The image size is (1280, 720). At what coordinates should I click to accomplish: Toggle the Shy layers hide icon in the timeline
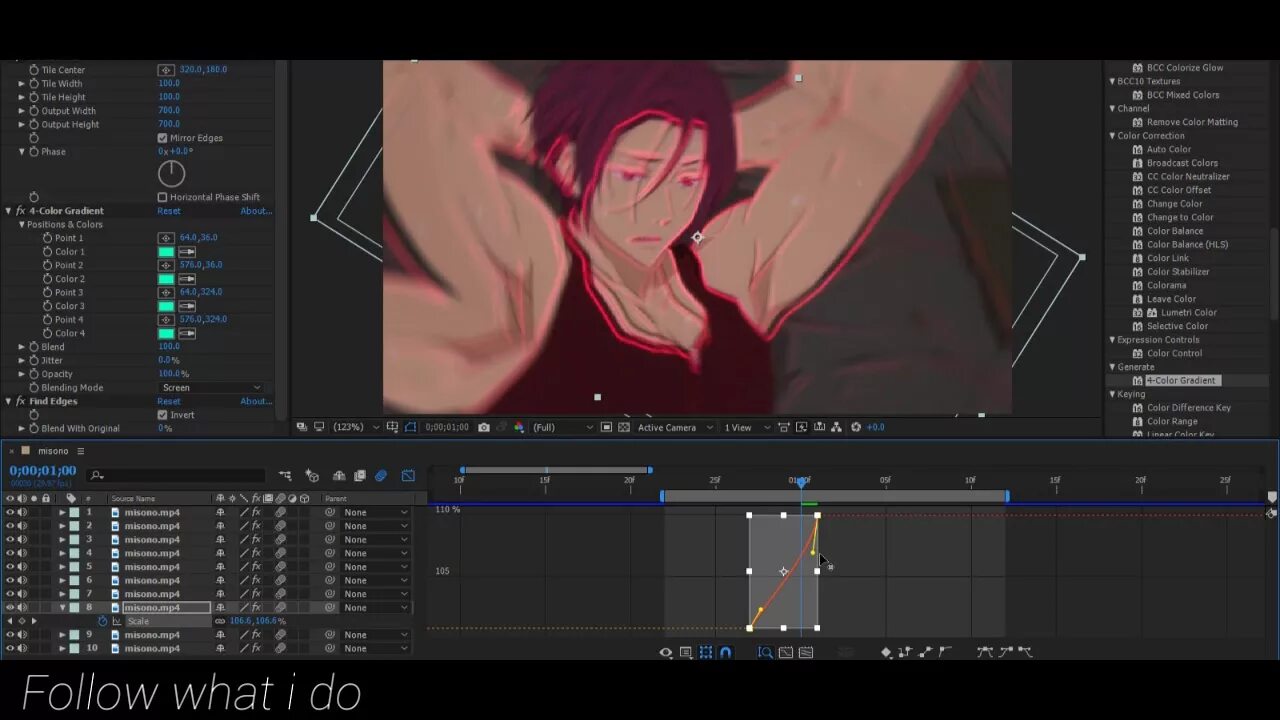coord(339,476)
